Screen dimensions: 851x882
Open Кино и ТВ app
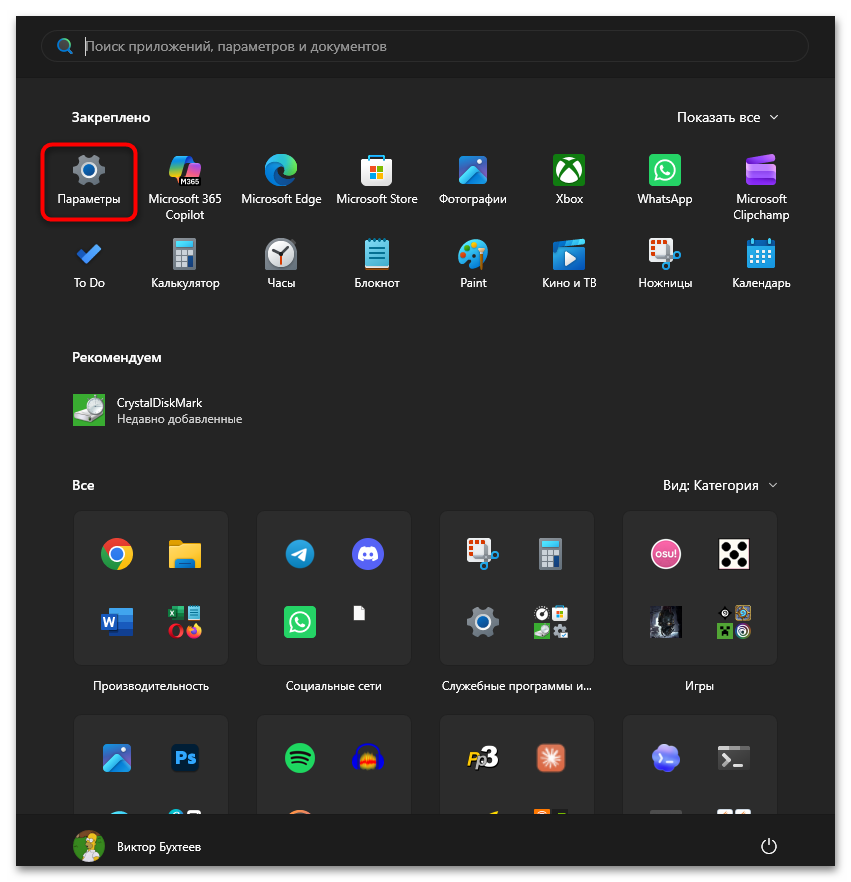coord(569,264)
